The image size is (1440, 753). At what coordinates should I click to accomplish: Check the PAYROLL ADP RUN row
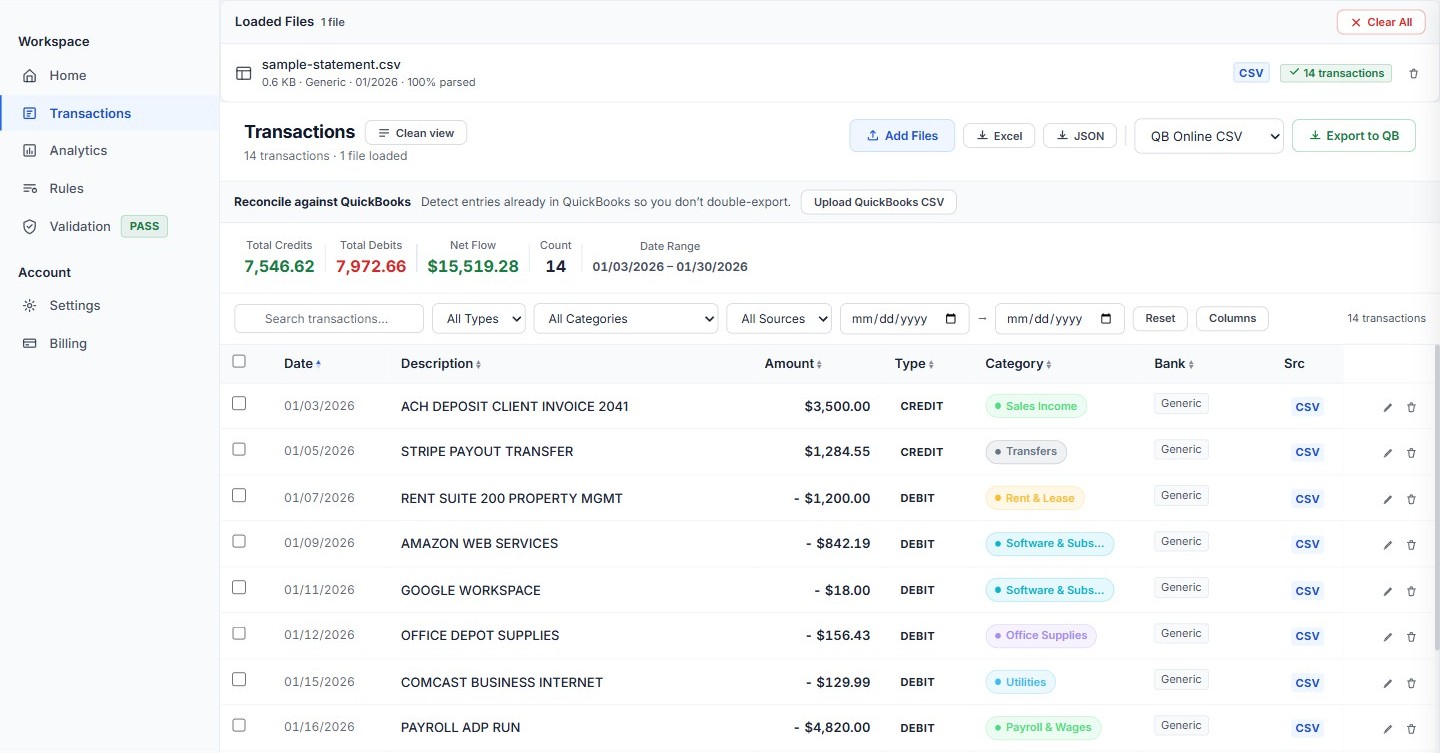239,725
